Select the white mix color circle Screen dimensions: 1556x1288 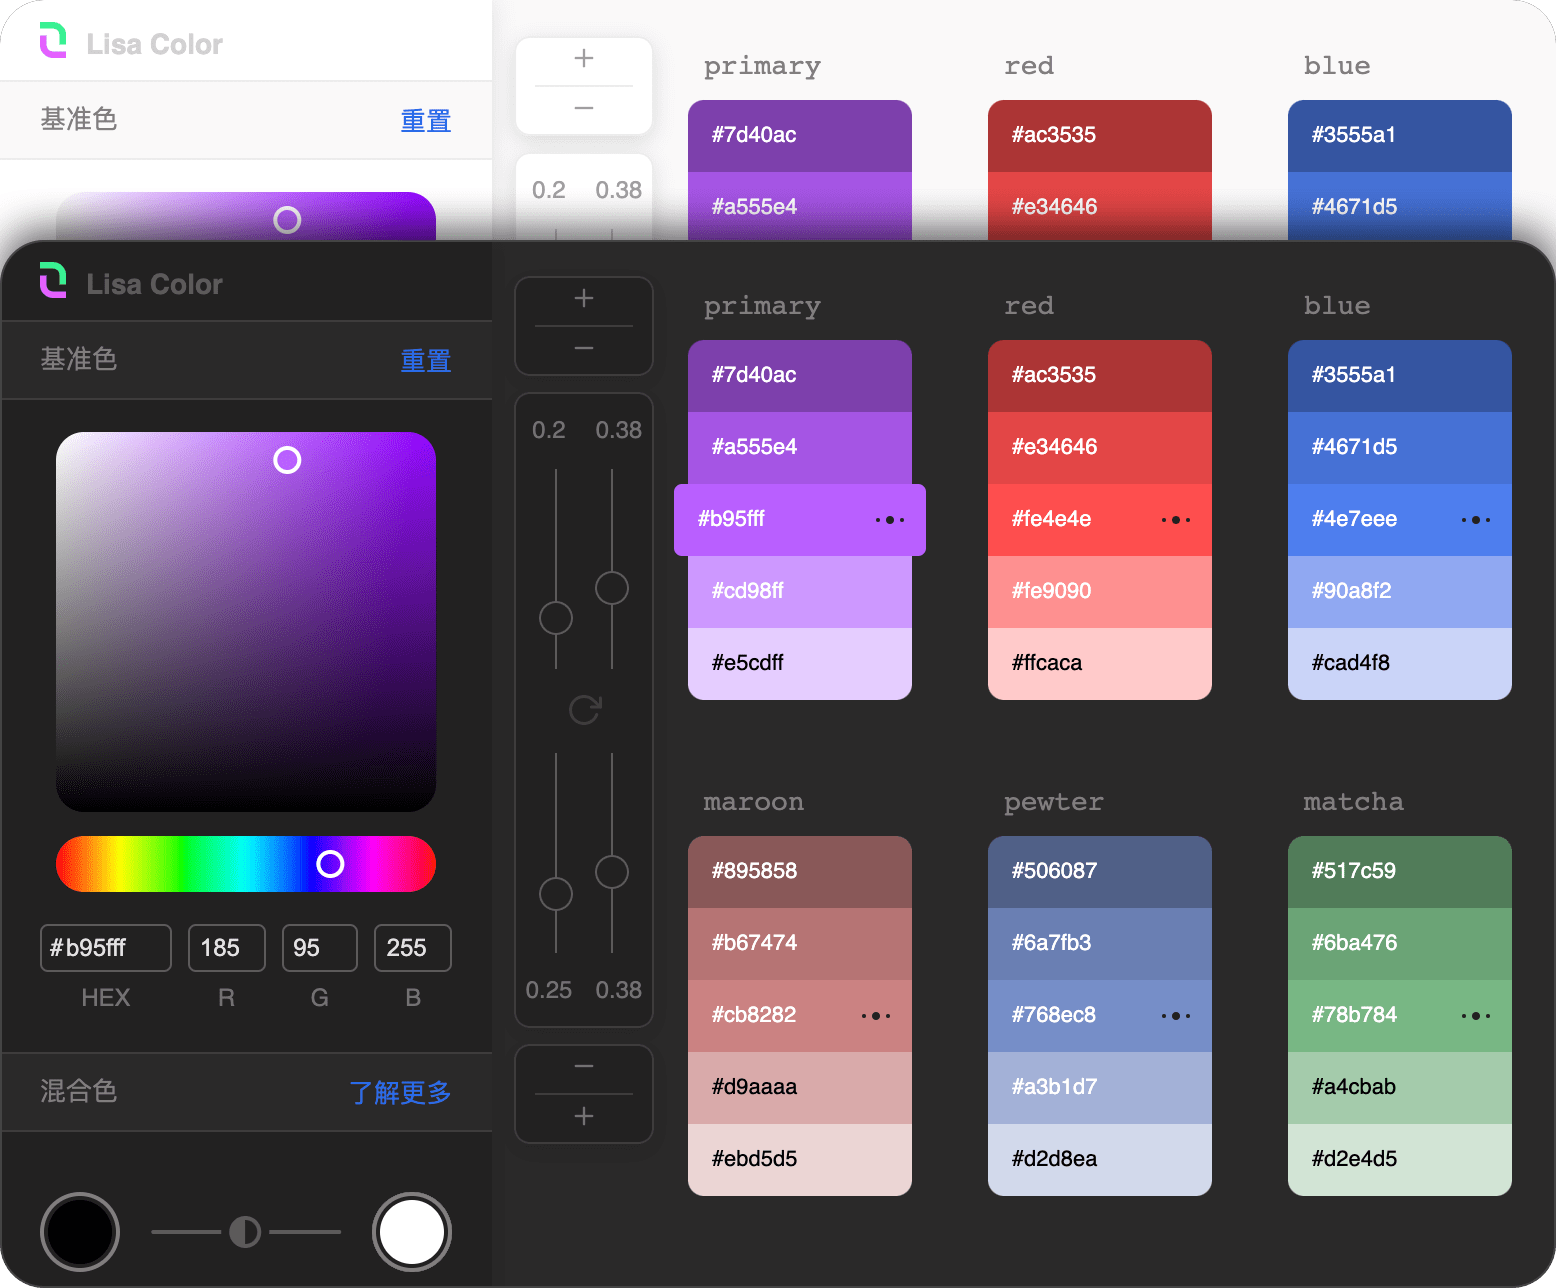(412, 1232)
